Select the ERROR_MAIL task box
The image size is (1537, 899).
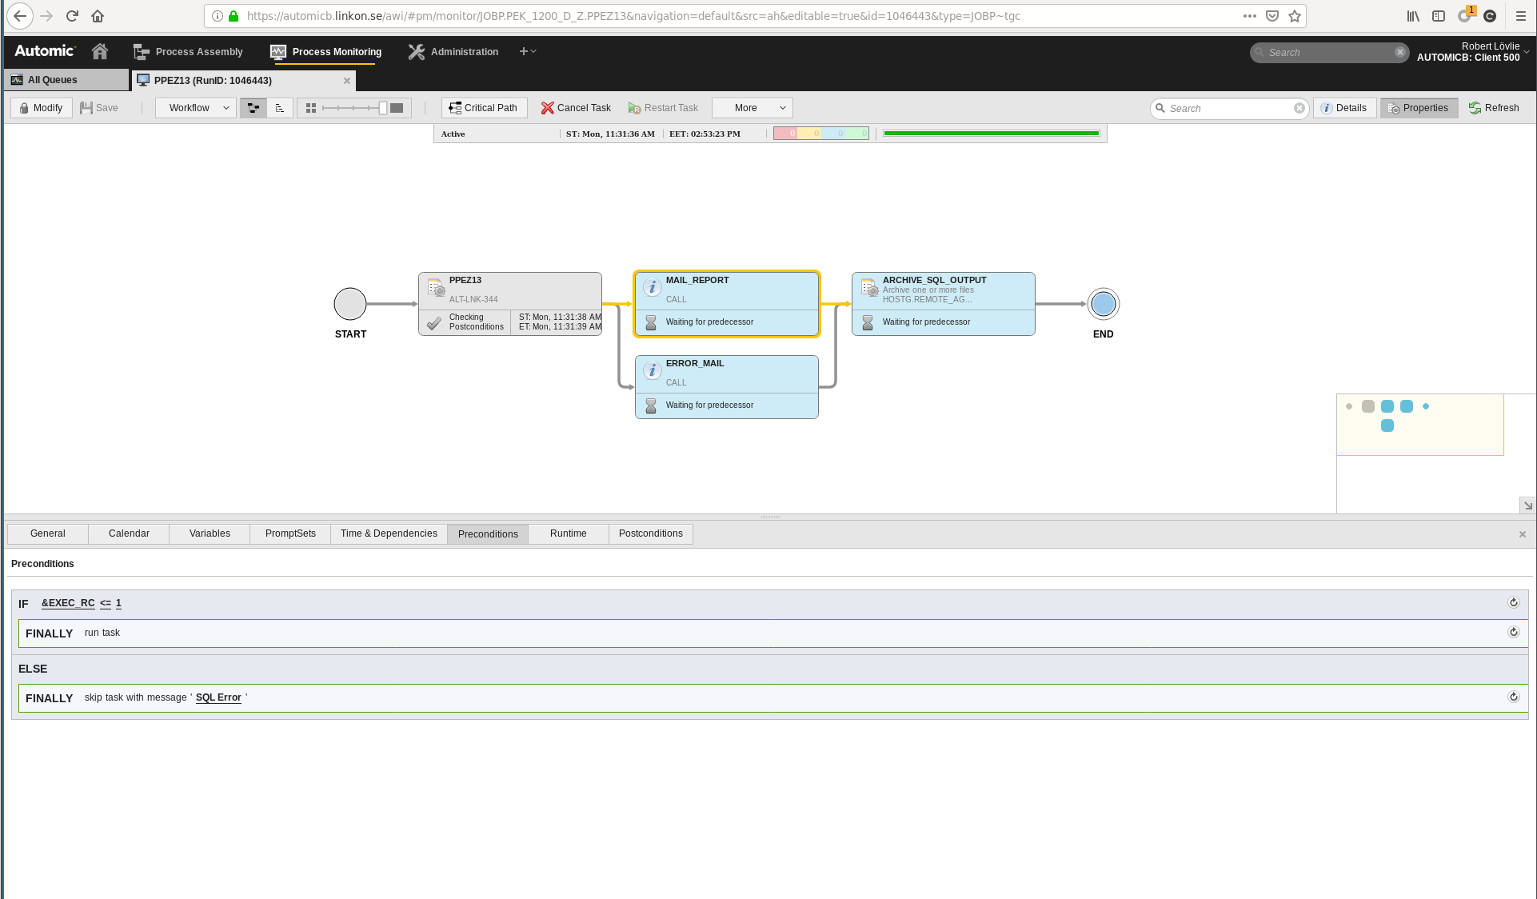point(727,387)
